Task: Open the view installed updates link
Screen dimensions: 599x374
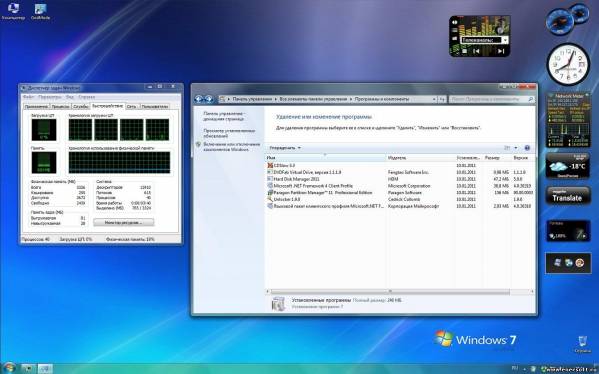Action: point(229,133)
